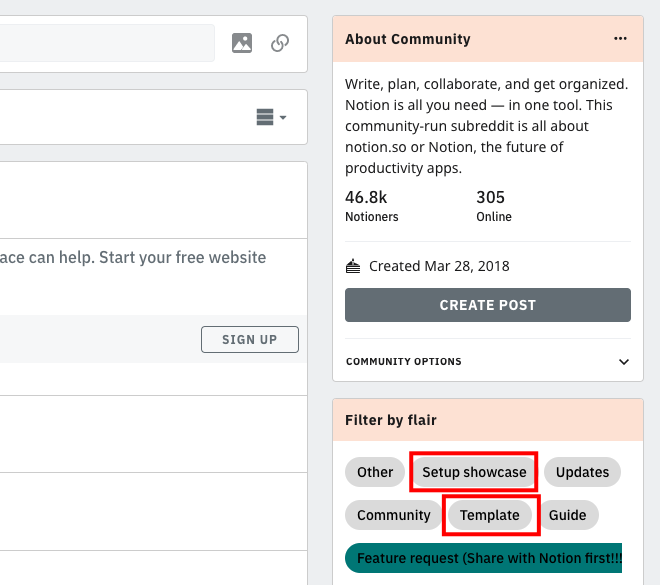Open About Community three-dots menu
The height and width of the screenshot is (585, 660).
pos(620,39)
